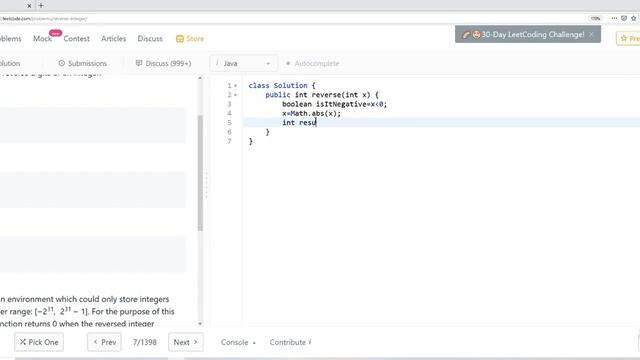This screenshot has height=360, width=640.
Task: Click the 7/1398 problem counter
Action: (x=144, y=342)
